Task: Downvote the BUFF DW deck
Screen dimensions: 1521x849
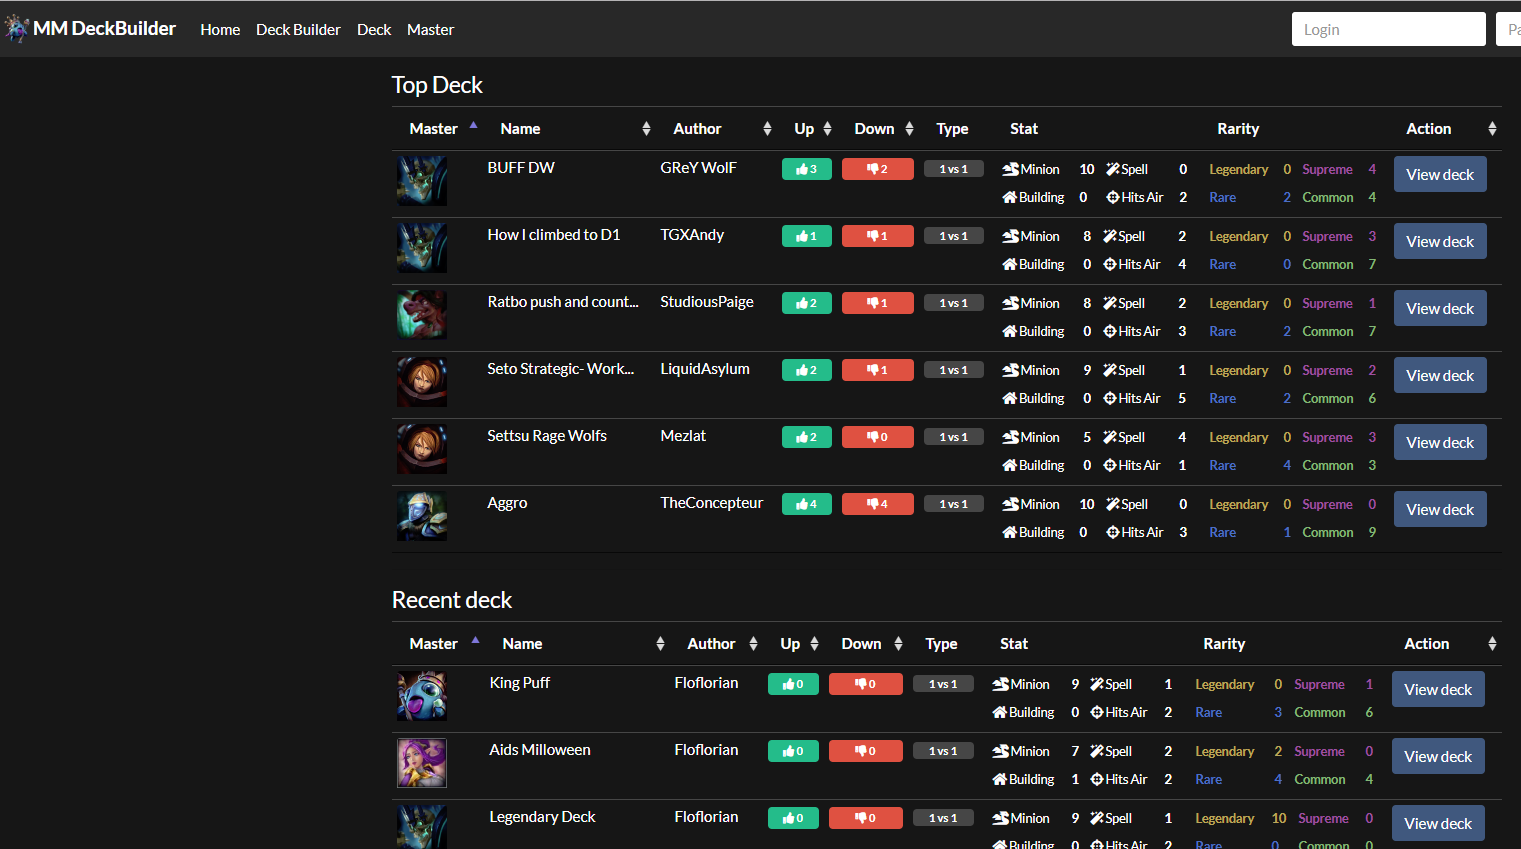Action: [x=878, y=169]
